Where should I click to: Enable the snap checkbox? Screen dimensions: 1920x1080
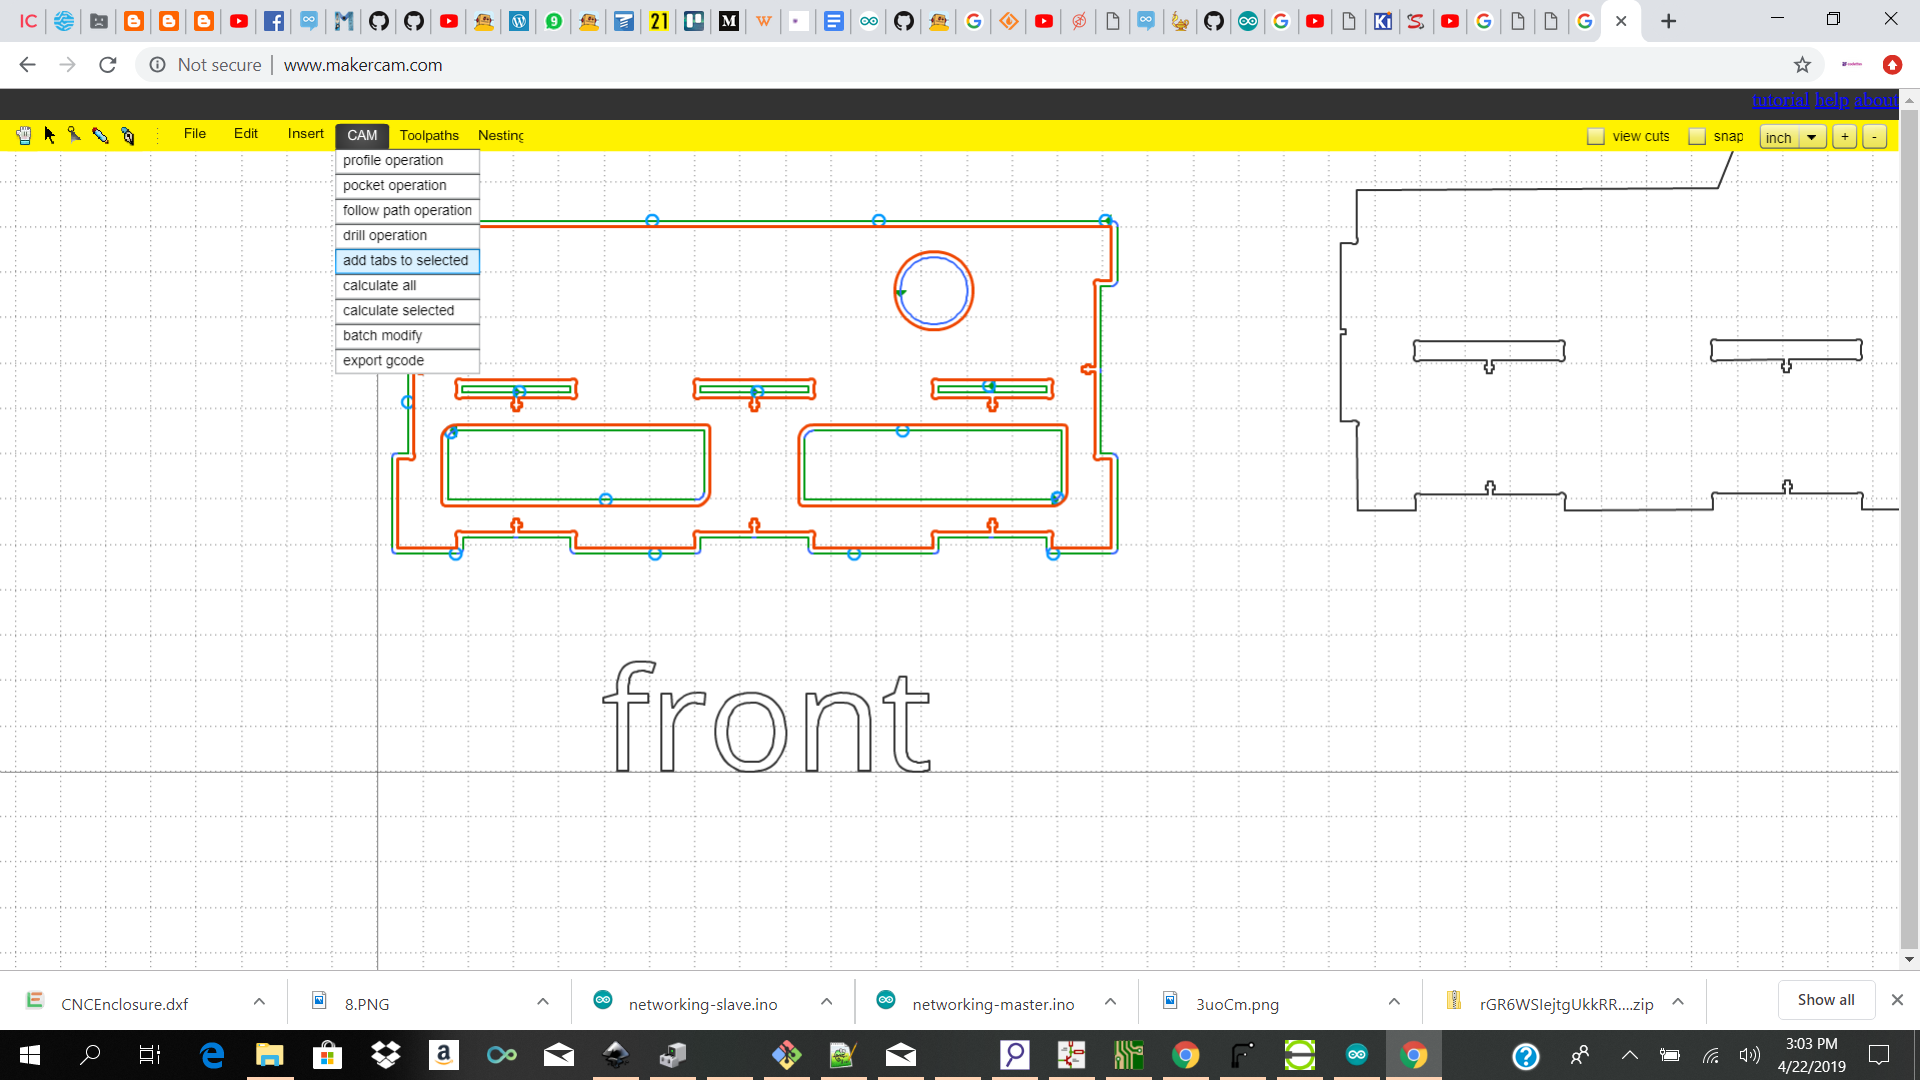(1698, 135)
